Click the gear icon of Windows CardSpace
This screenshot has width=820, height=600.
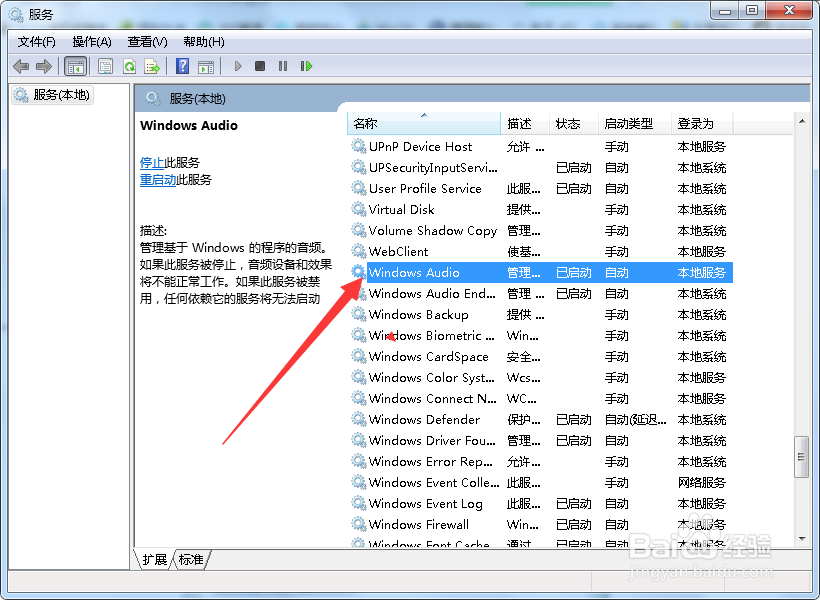click(x=358, y=356)
